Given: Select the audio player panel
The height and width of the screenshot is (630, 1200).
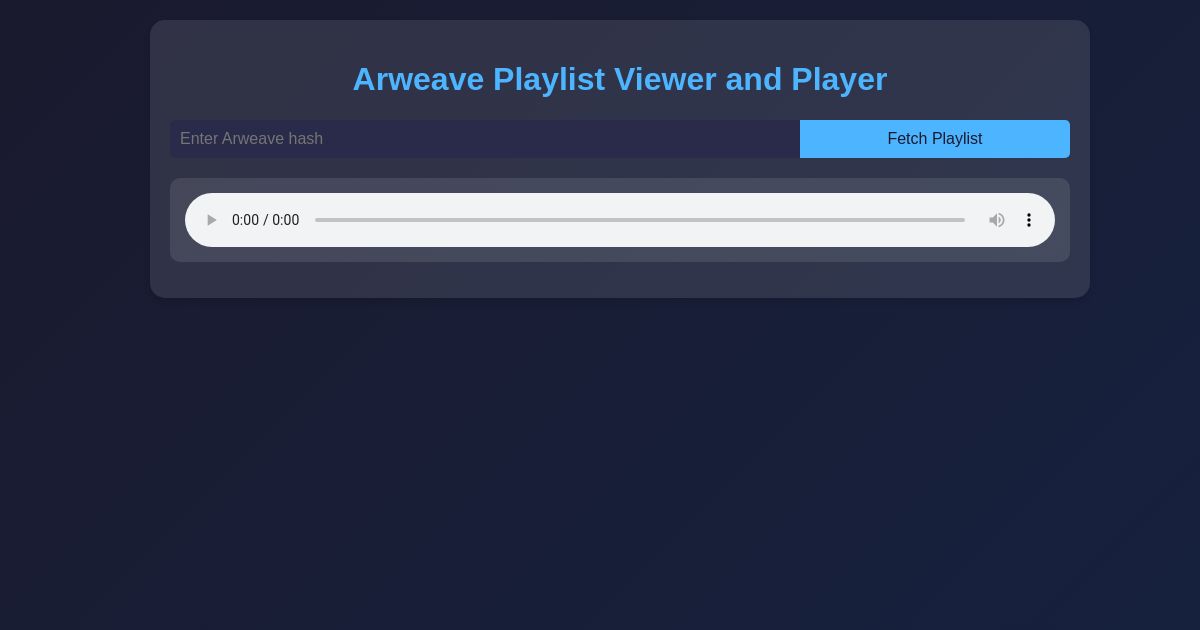Looking at the screenshot, I should coord(620,220).
